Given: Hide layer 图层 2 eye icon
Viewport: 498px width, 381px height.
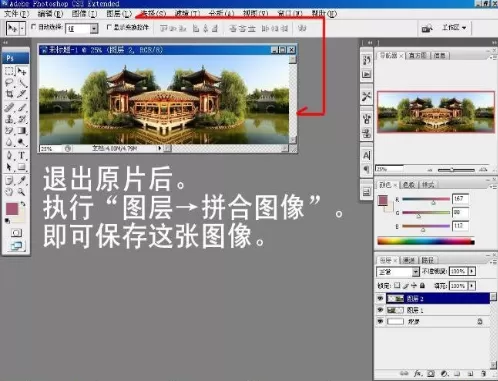Looking at the screenshot, I should click(x=380, y=299).
